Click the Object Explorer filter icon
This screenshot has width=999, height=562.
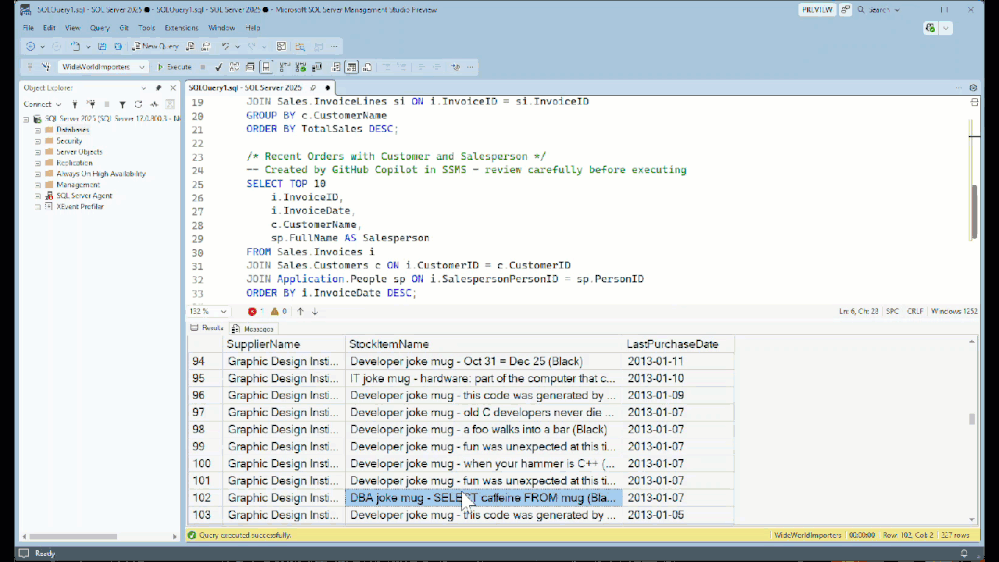(122, 104)
